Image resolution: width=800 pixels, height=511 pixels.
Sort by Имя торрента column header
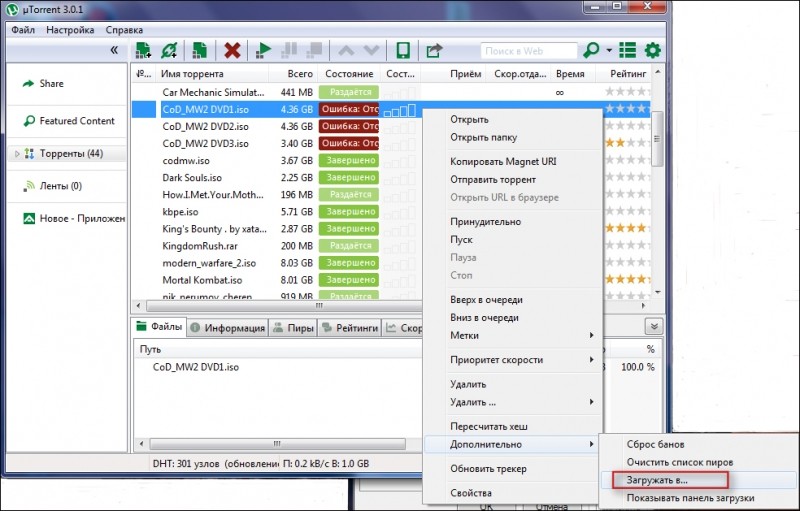coord(192,74)
